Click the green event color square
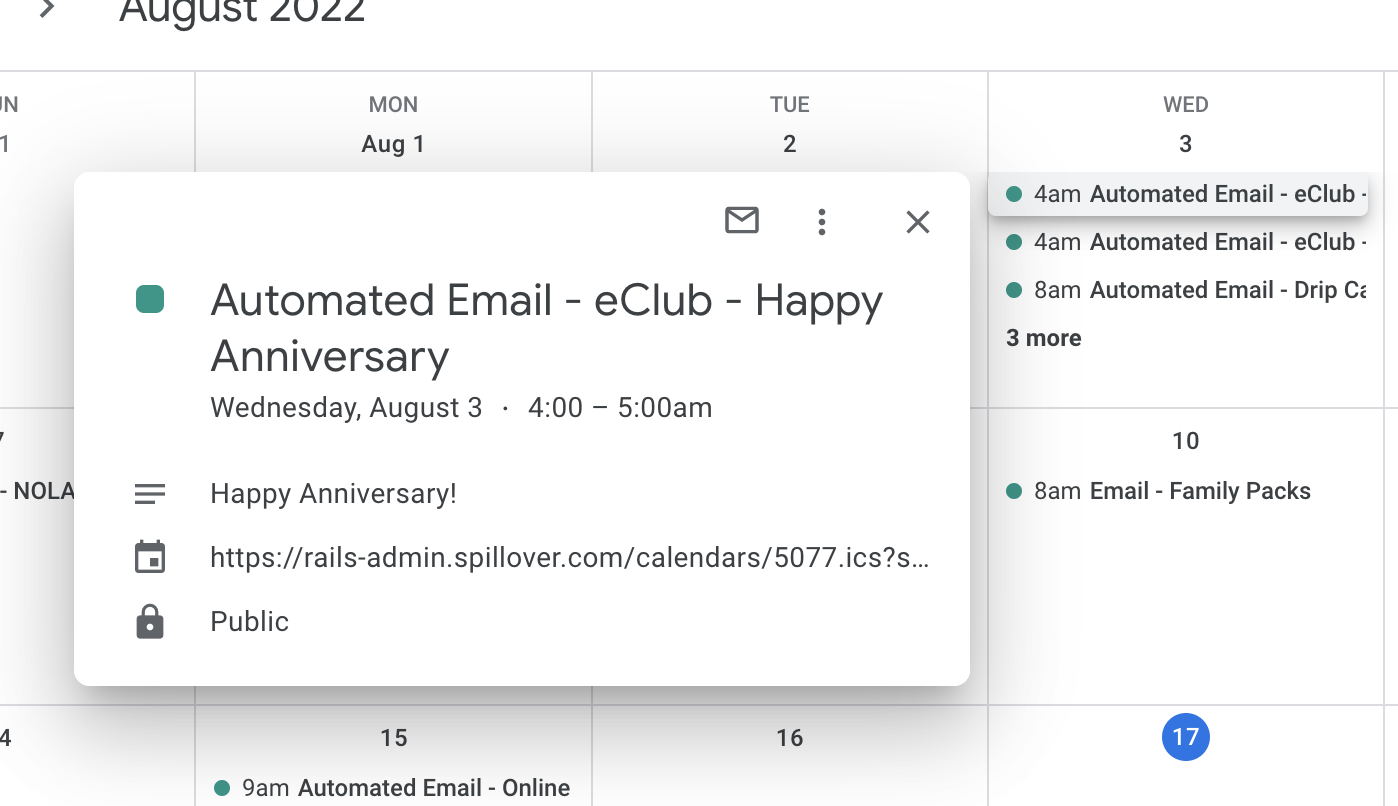 pos(150,299)
